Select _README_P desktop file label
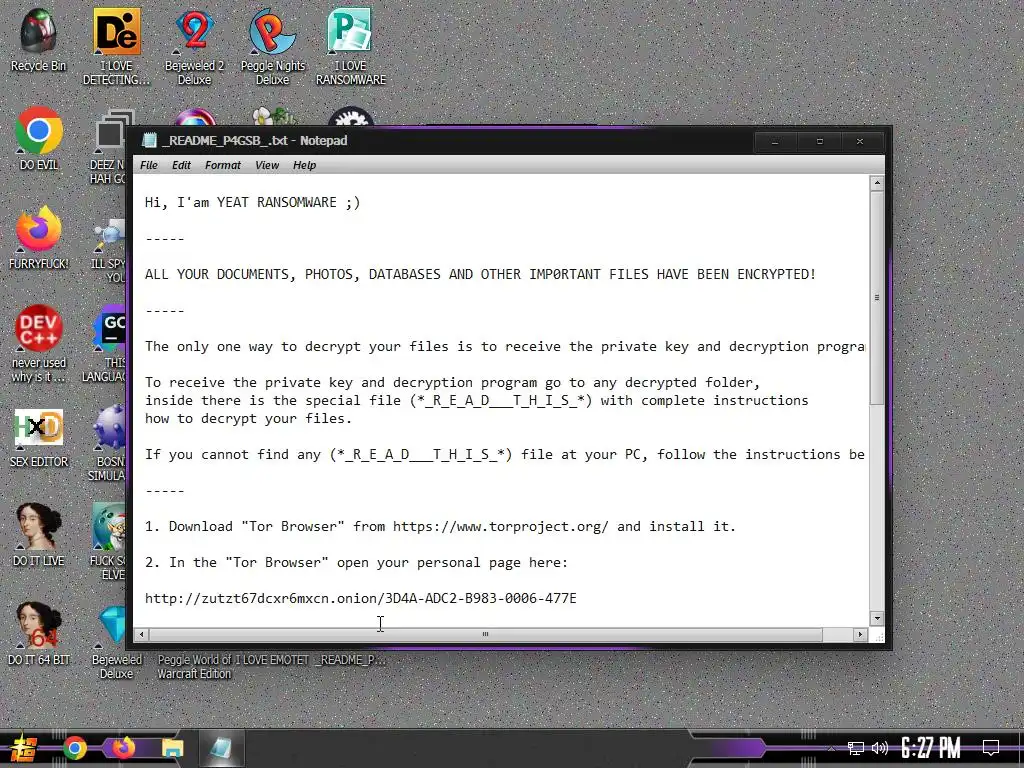Screen dimensions: 1024x768 coord(350,660)
